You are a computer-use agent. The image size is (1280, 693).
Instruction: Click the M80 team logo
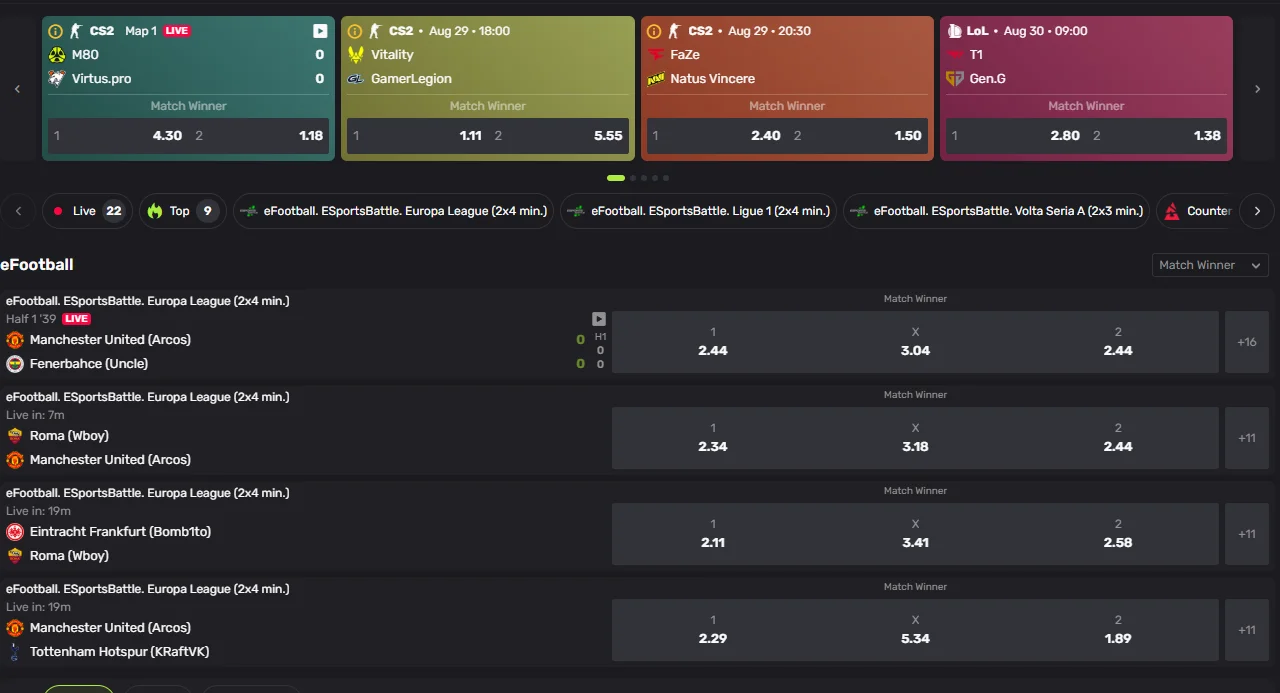pyautogui.click(x=57, y=55)
